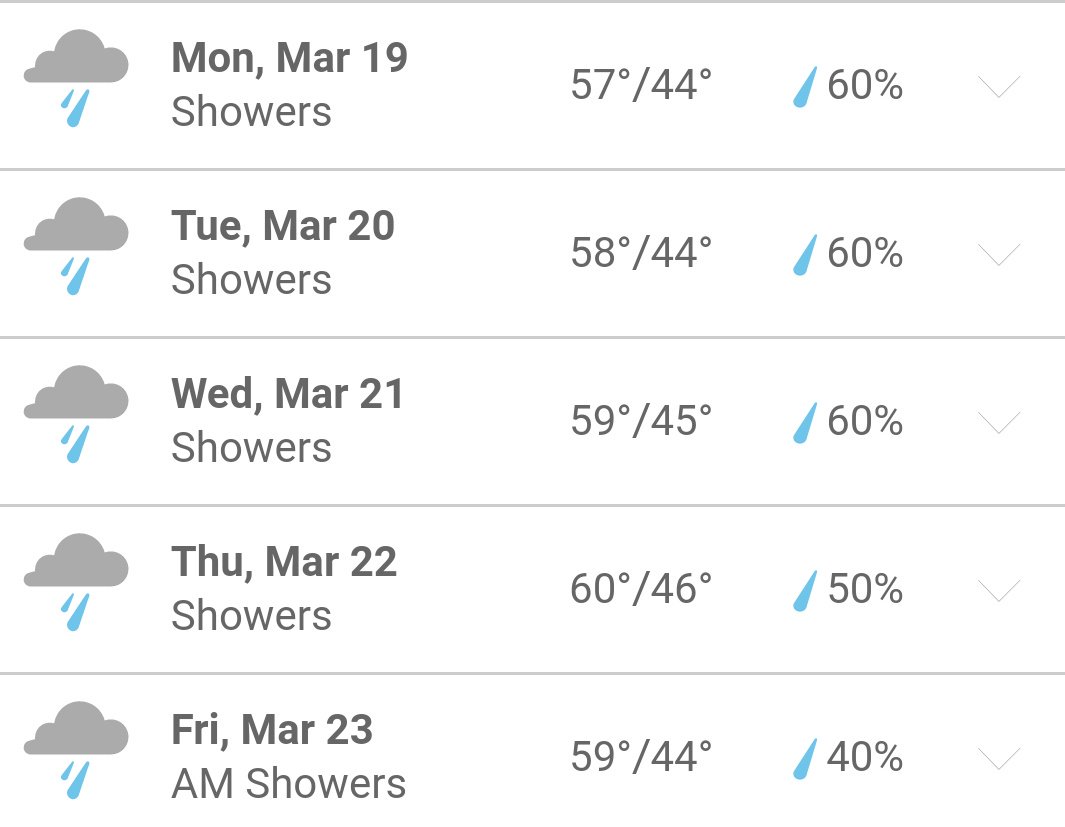
Task: Tap the raindrop icon beside 50% on Thursday
Action: pyautogui.click(x=805, y=590)
